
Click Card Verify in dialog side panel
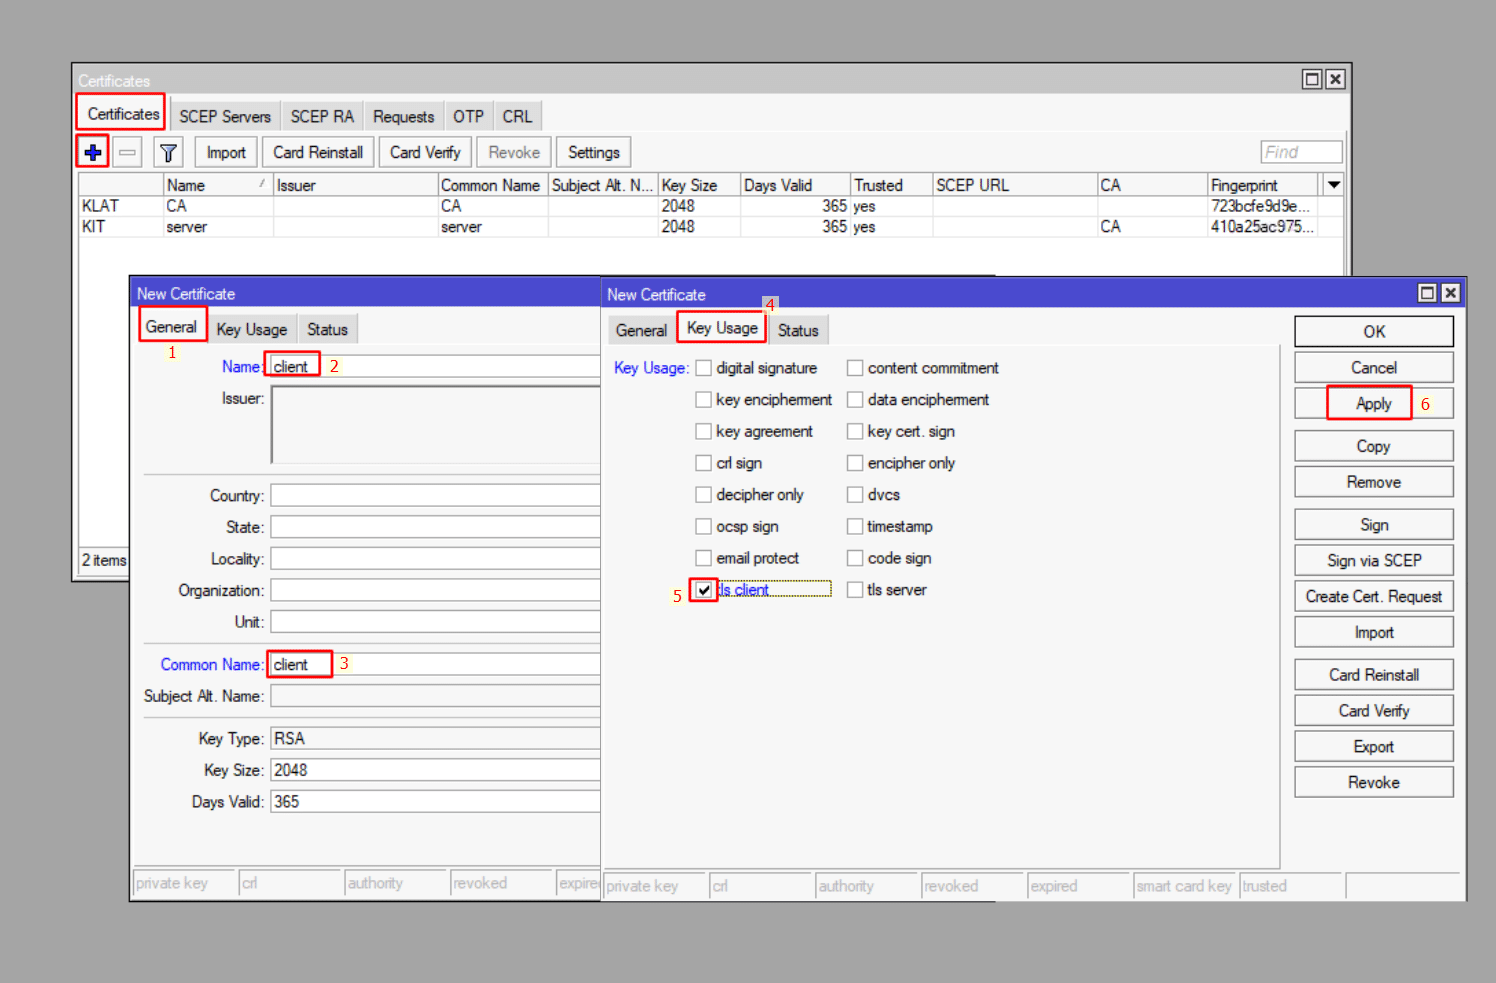pyautogui.click(x=1374, y=711)
